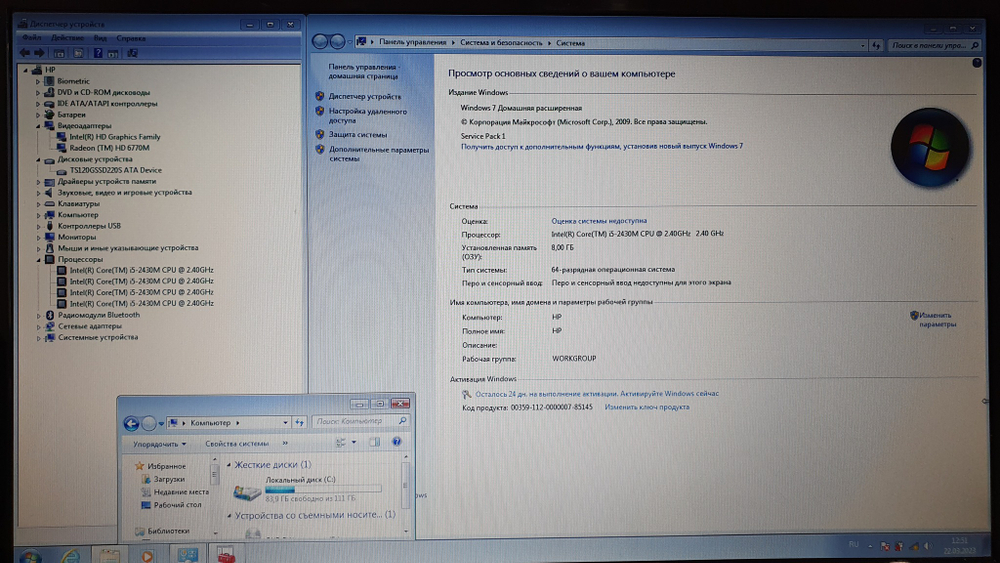Click search magnifier in Компьютер window
Screen dimensions: 1000x563
click(402, 421)
